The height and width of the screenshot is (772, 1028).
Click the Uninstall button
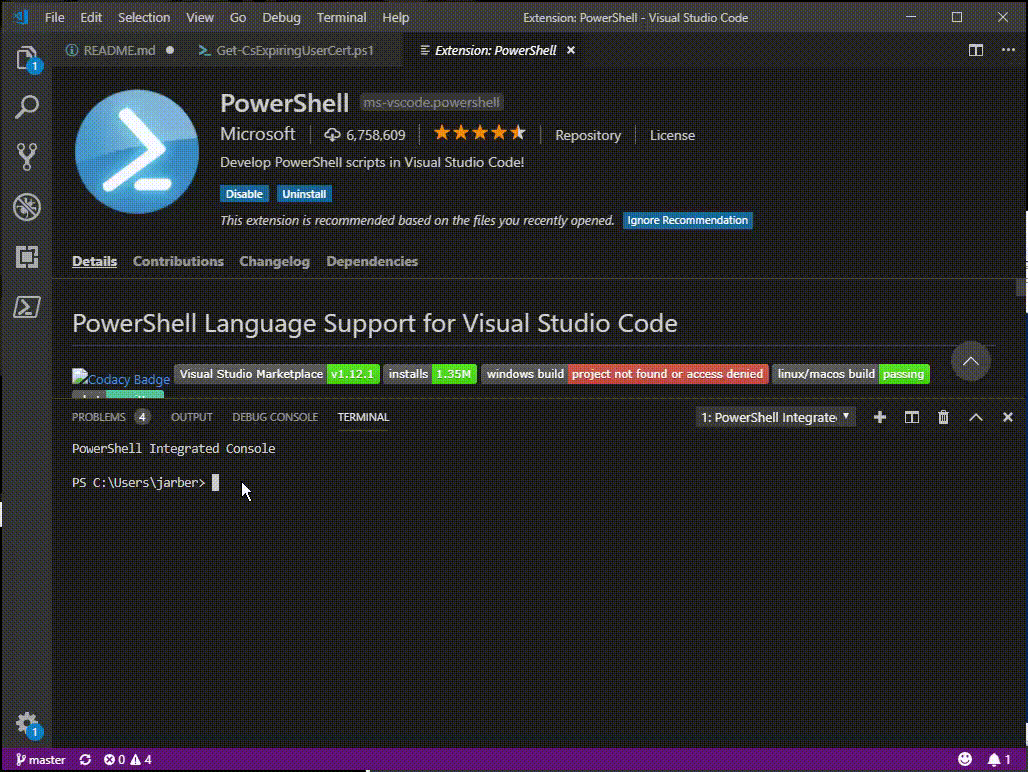pos(304,194)
